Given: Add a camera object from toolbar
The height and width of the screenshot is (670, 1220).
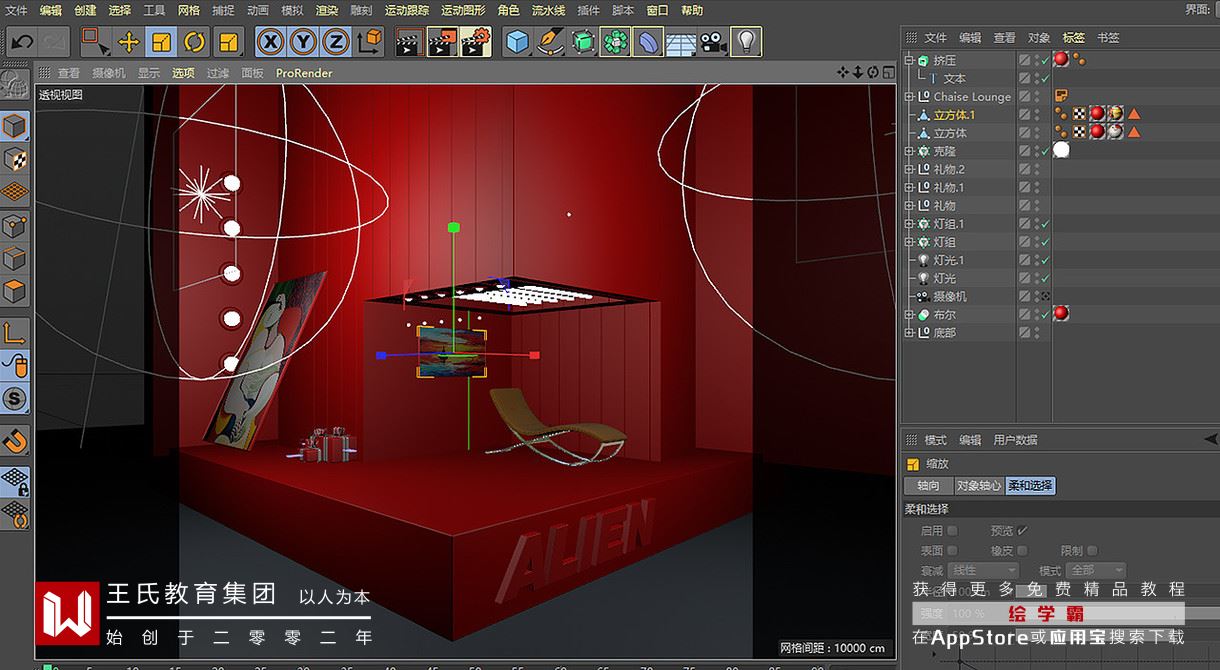Looking at the screenshot, I should coord(713,42).
